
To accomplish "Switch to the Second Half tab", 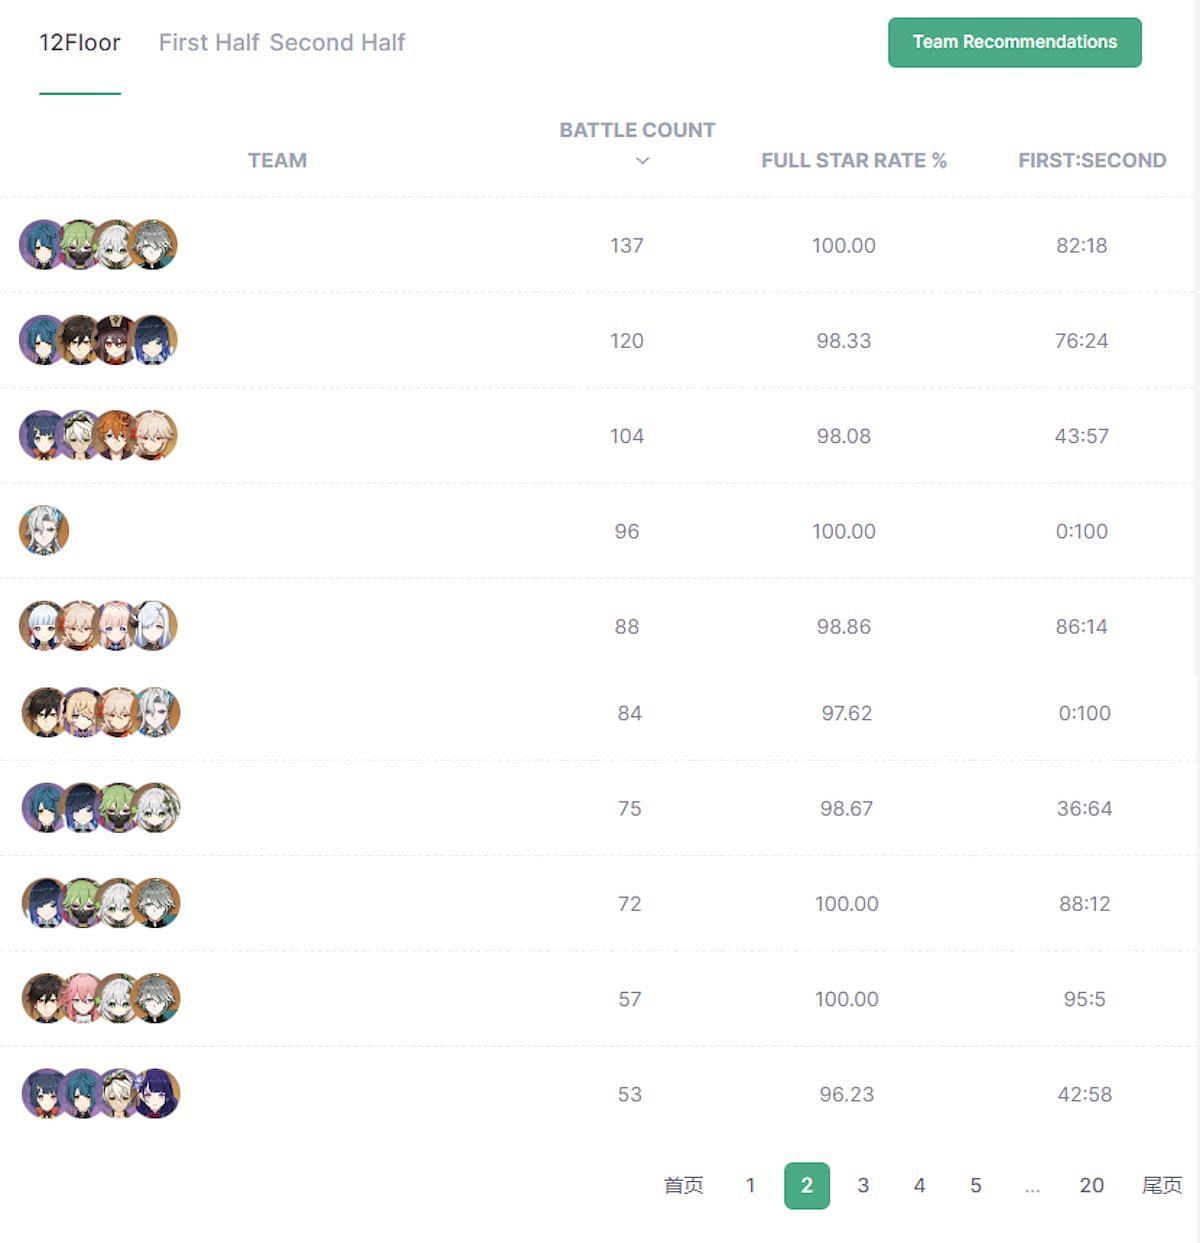I will coord(337,42).
